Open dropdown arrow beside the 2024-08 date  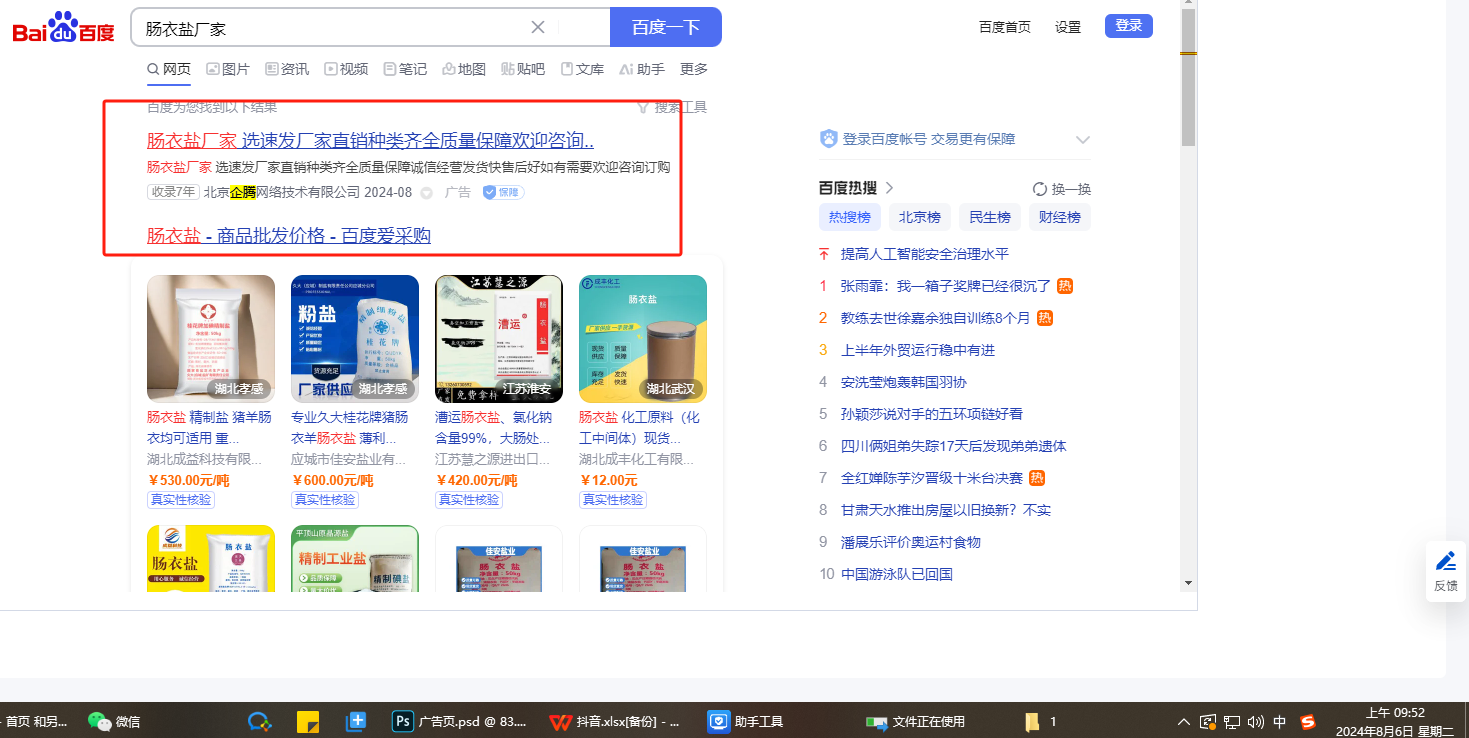click(426, 193)
